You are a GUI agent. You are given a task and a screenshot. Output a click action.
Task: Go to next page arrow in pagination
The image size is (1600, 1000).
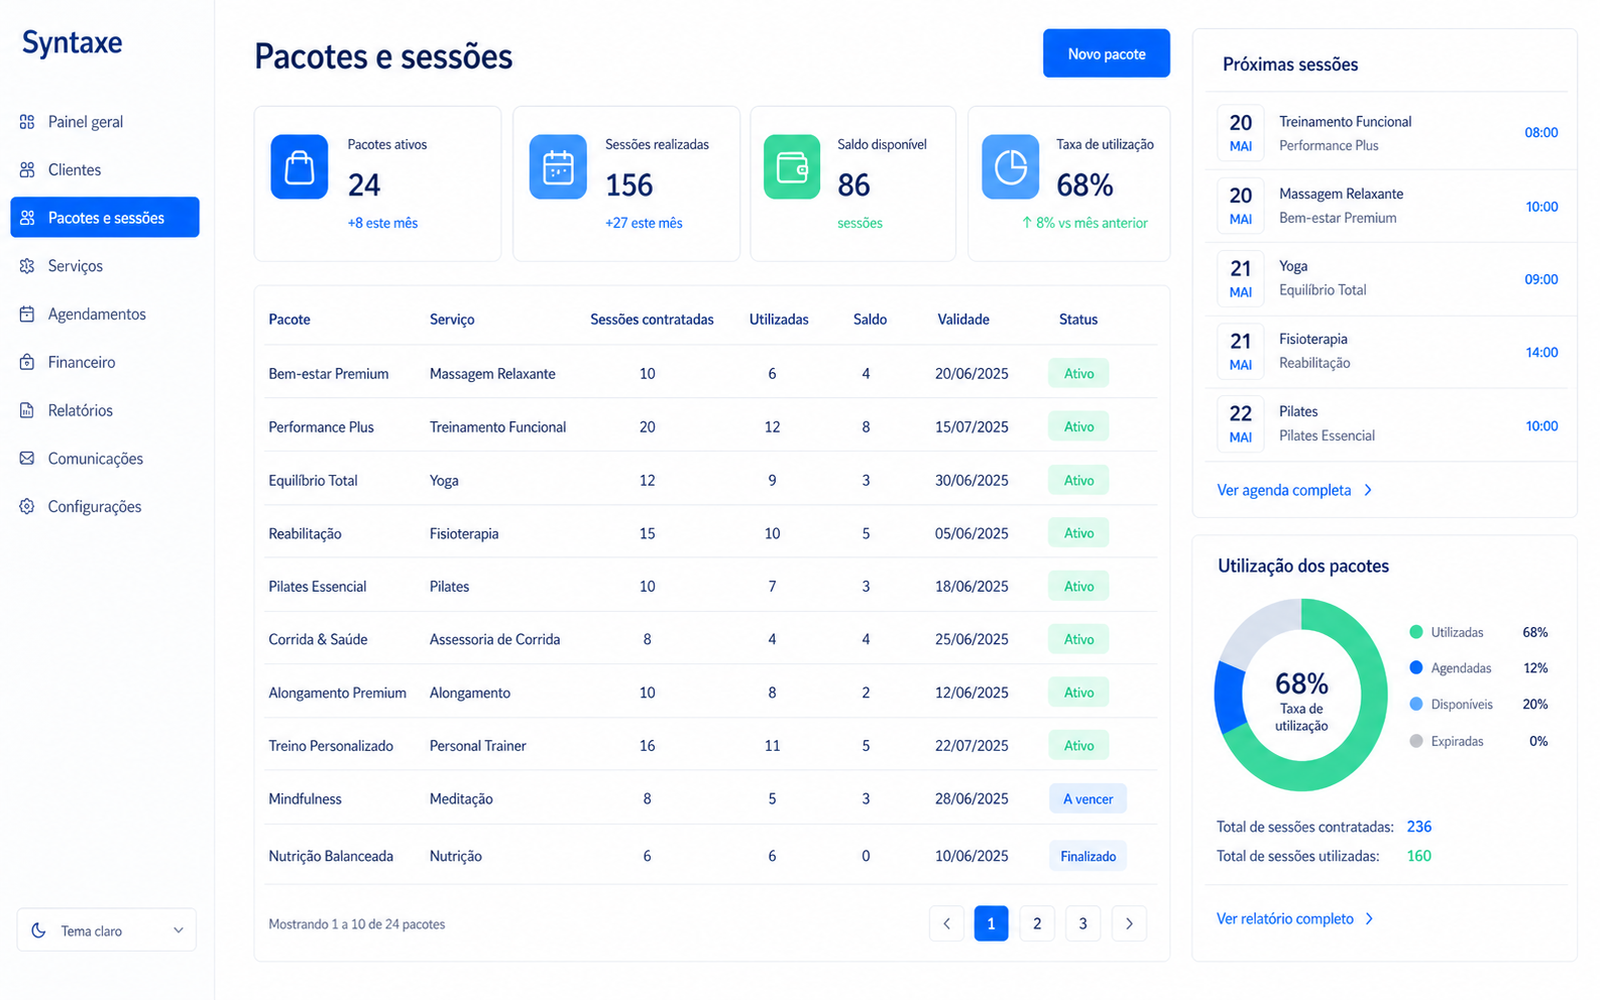[1129, 924]
